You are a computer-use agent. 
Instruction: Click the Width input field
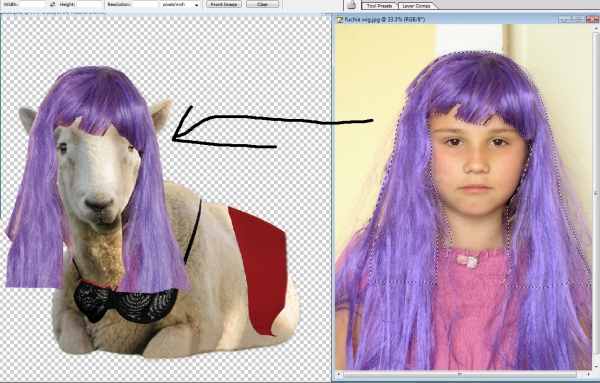[x=32, y=5]
